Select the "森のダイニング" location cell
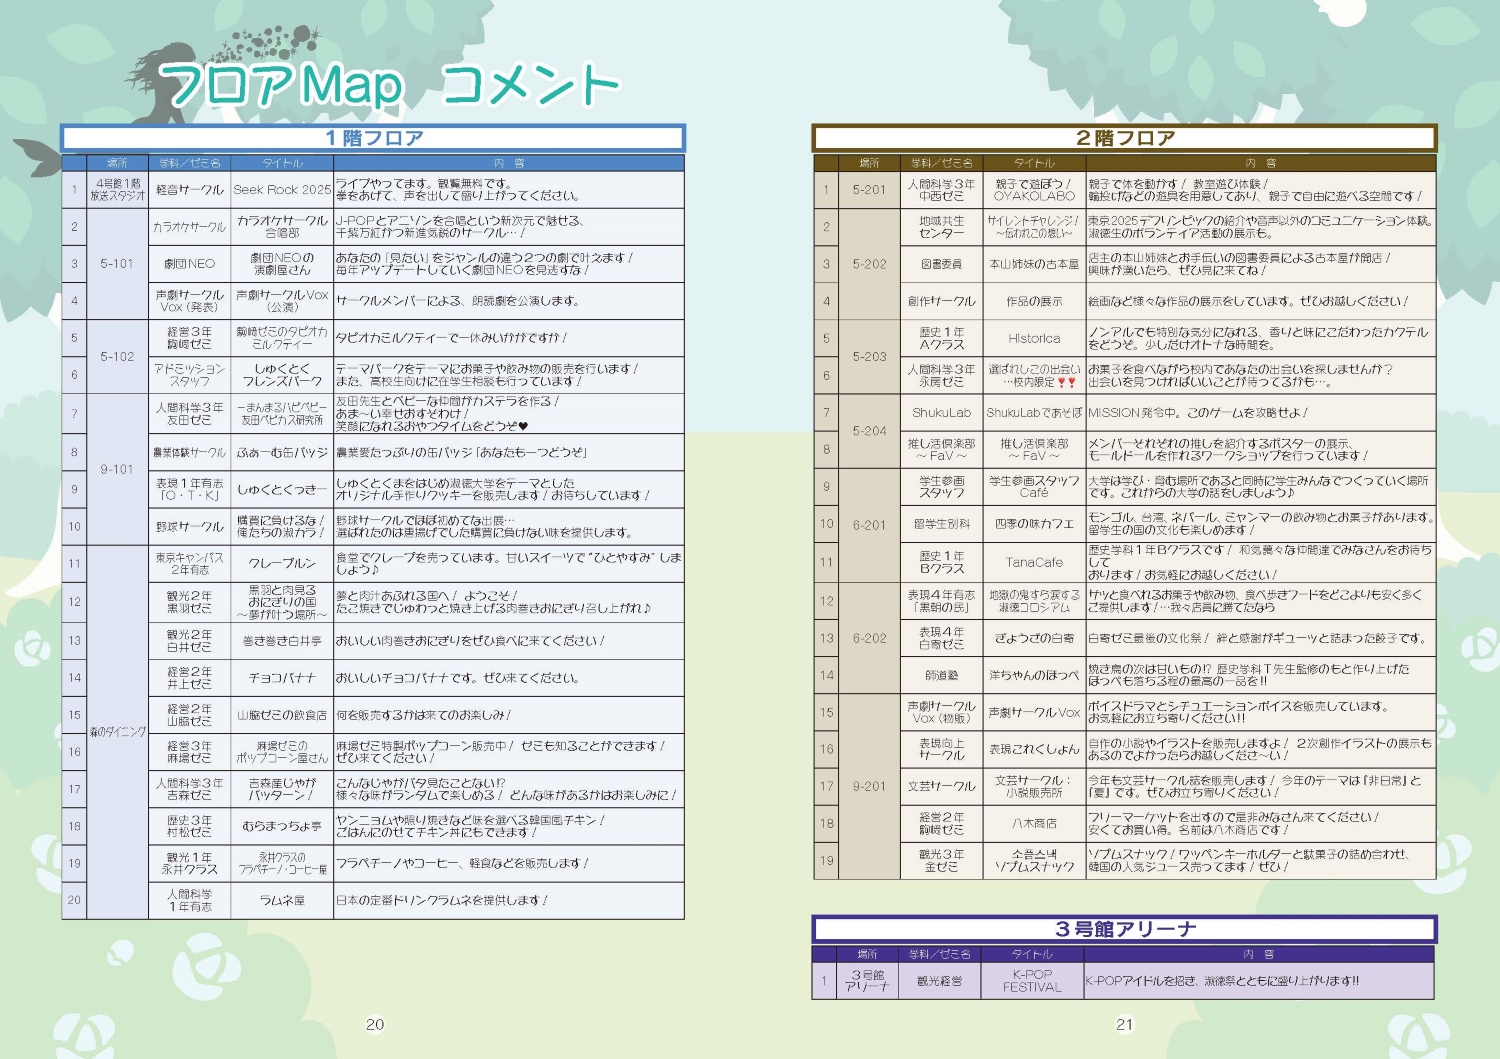This screenshot has height=1059, width=1500. (118, 732)
